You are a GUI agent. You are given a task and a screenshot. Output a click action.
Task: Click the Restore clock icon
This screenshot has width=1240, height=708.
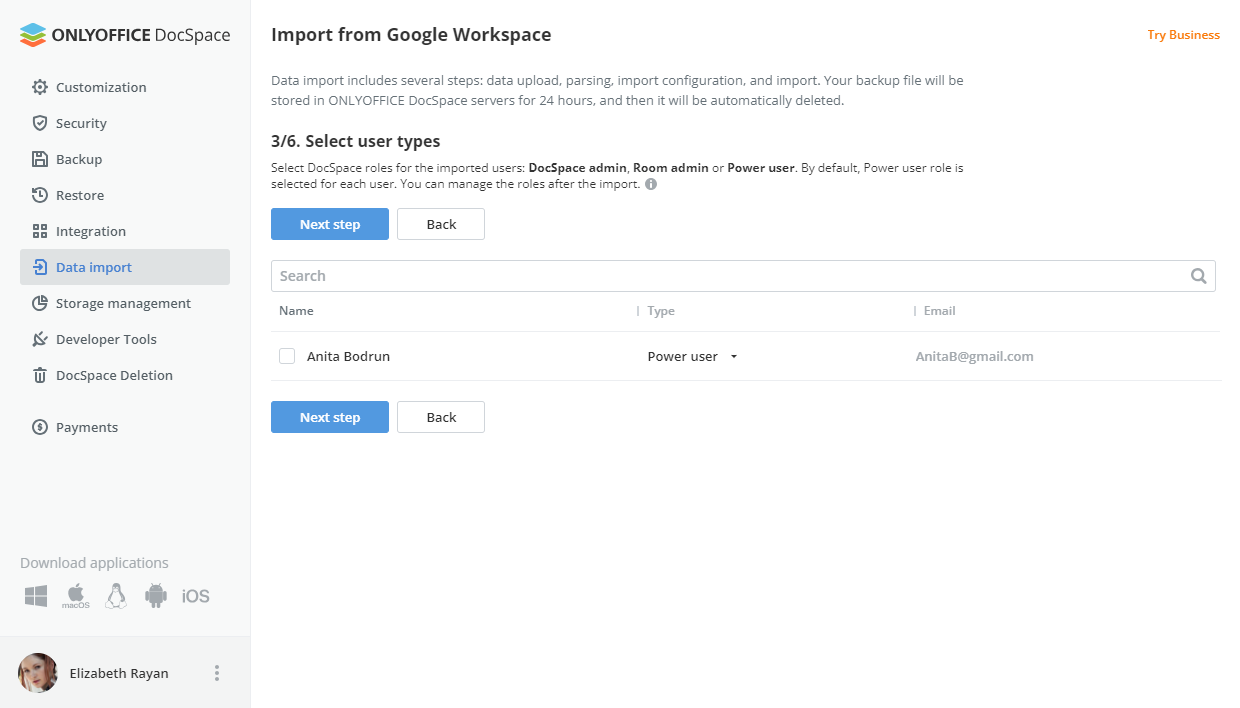coord(40,195)
